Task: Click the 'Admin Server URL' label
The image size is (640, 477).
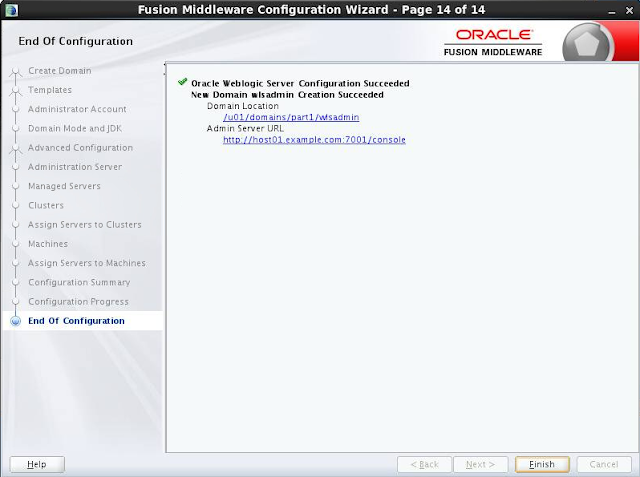Action: pyautogui.click(x=245, y=128)
